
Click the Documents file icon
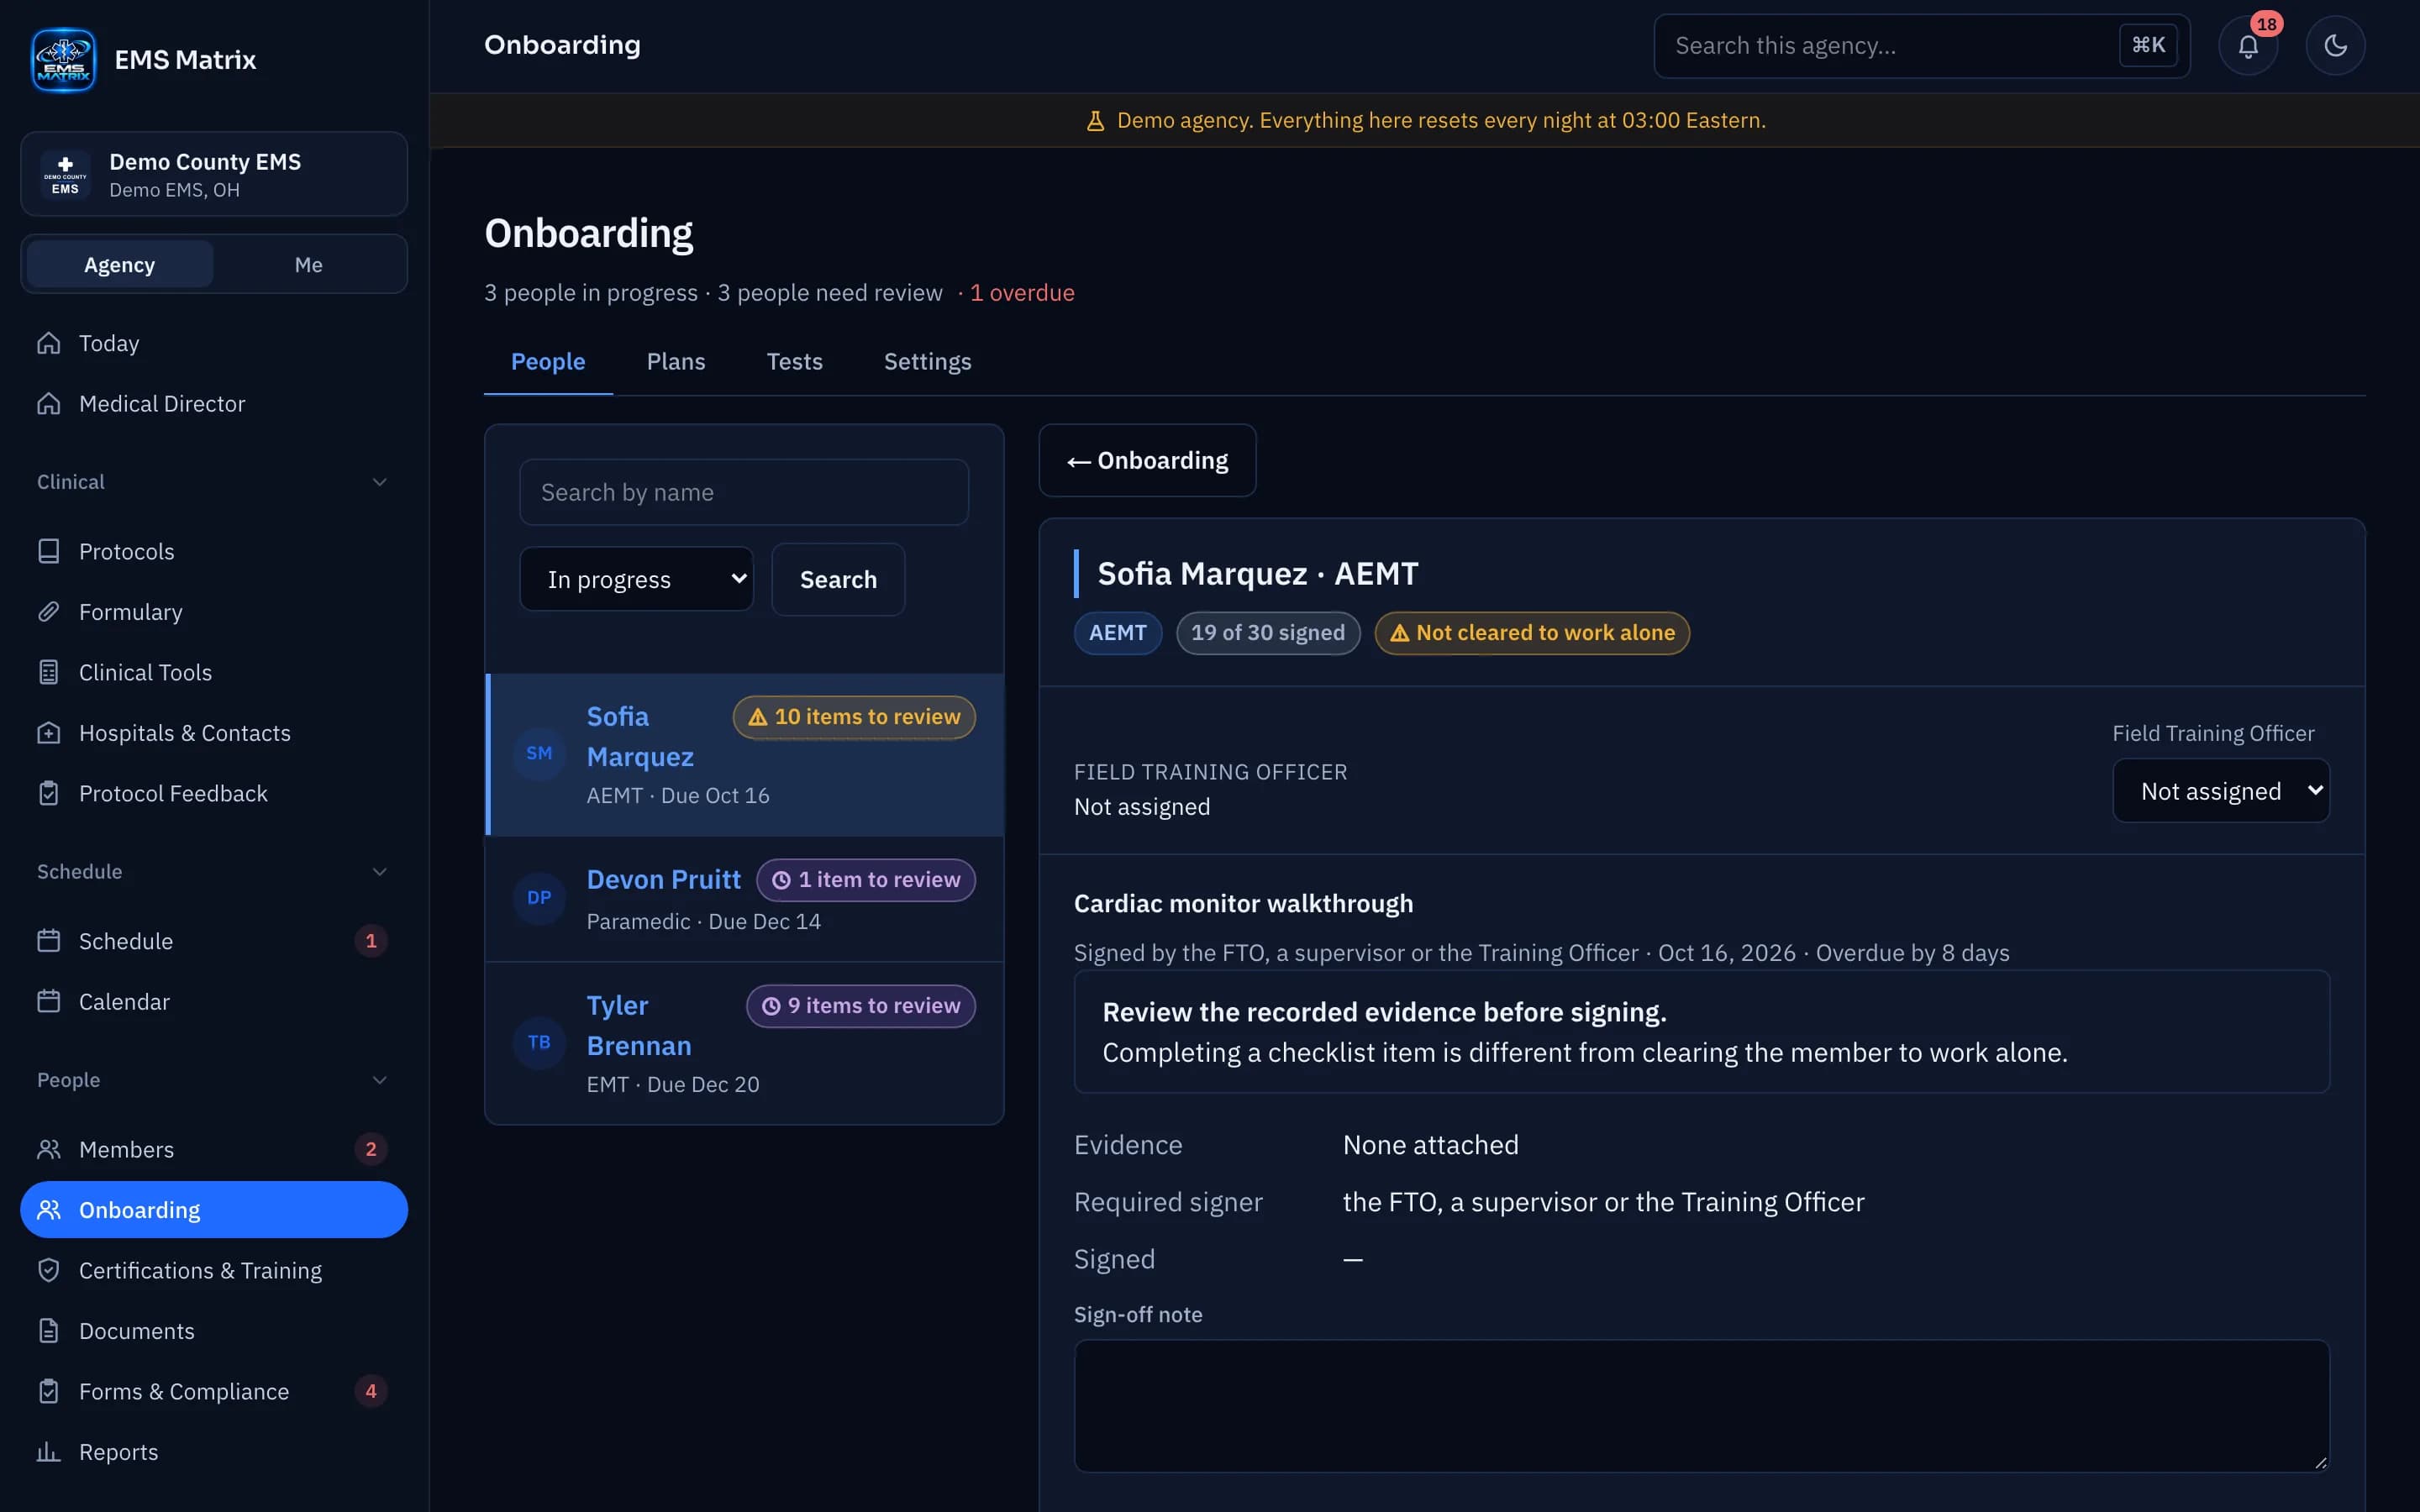(48, 1331)
